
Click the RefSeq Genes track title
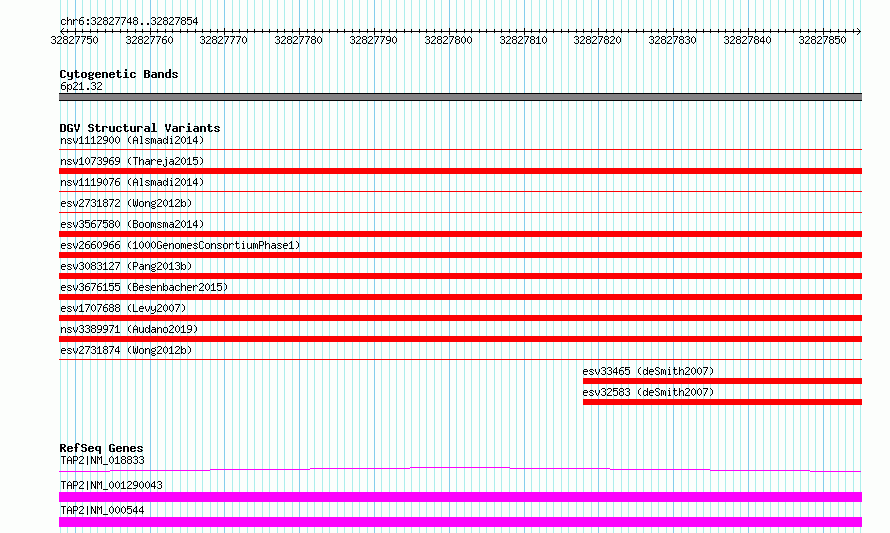(x=101, y=448)
